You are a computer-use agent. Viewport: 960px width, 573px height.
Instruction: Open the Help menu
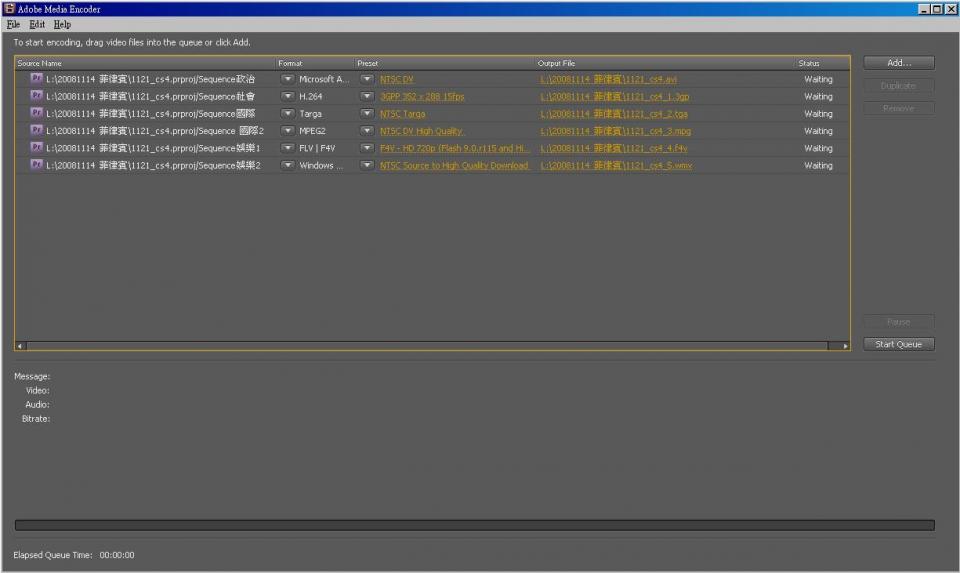tap(62, 24)
